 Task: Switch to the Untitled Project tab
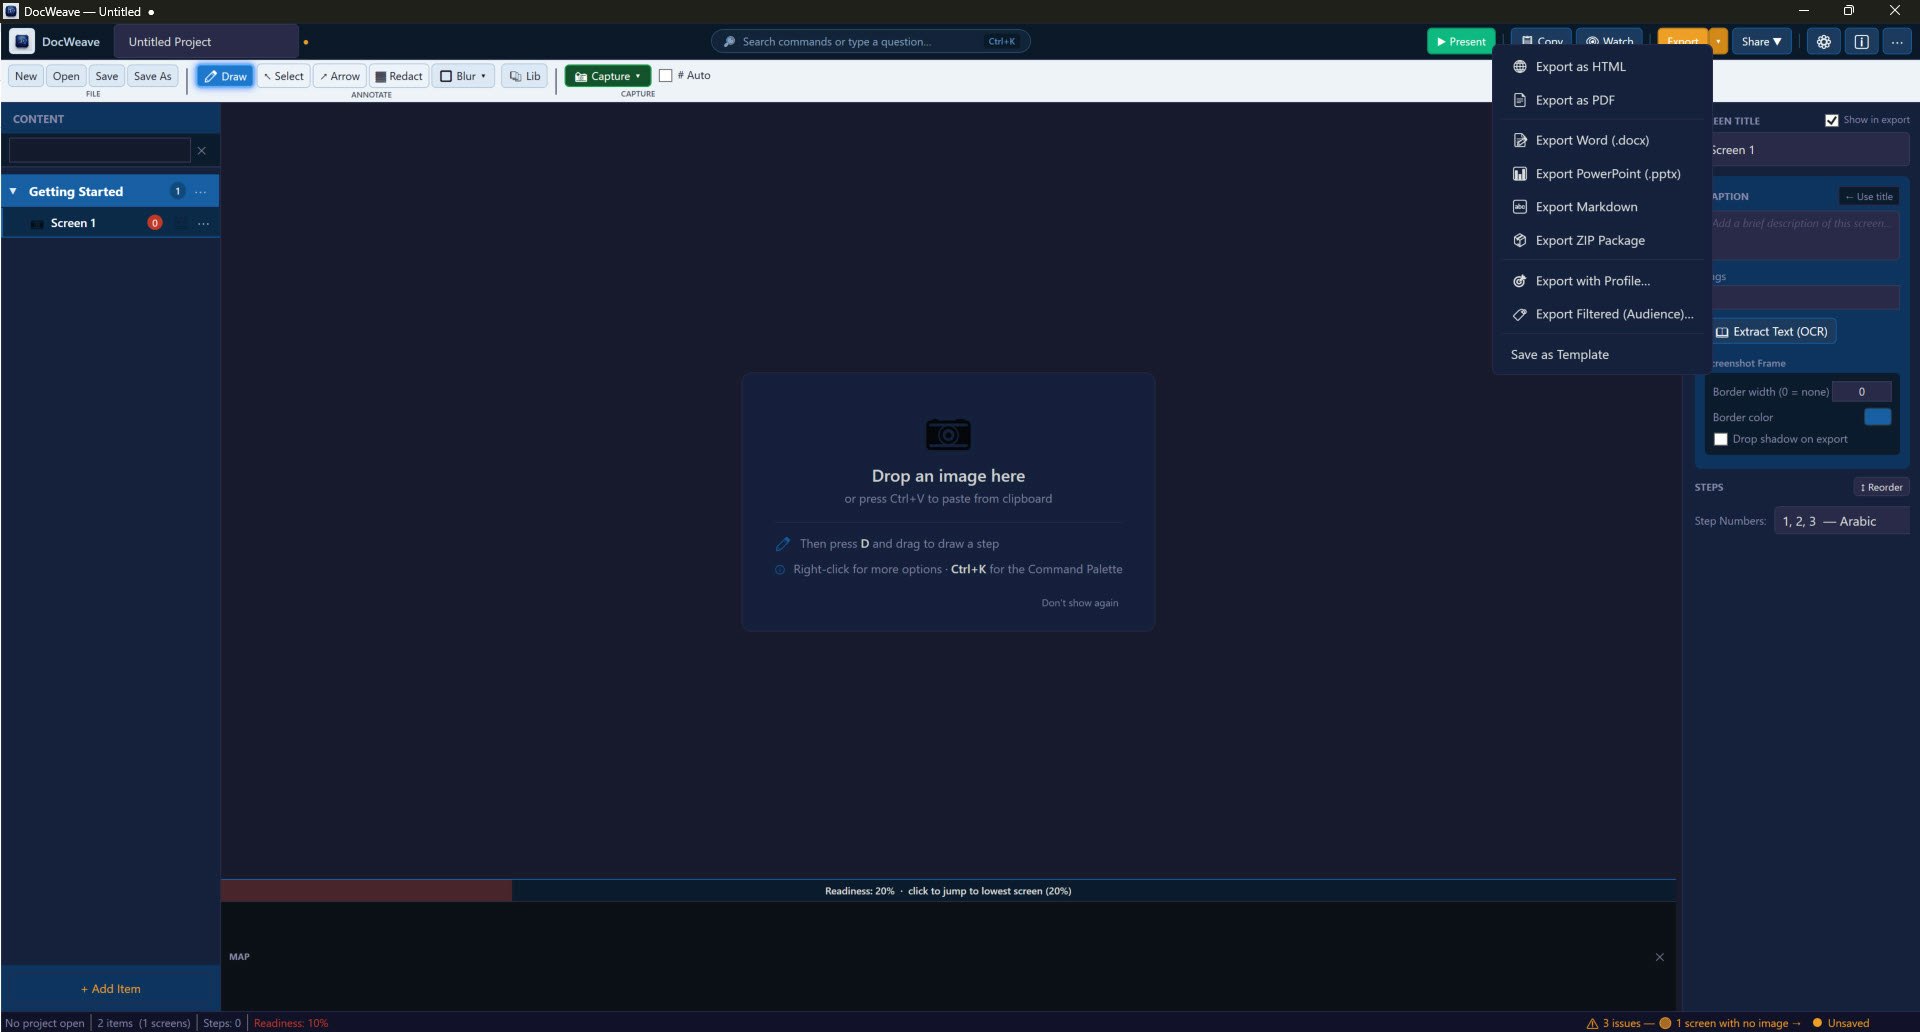(206, 42)
